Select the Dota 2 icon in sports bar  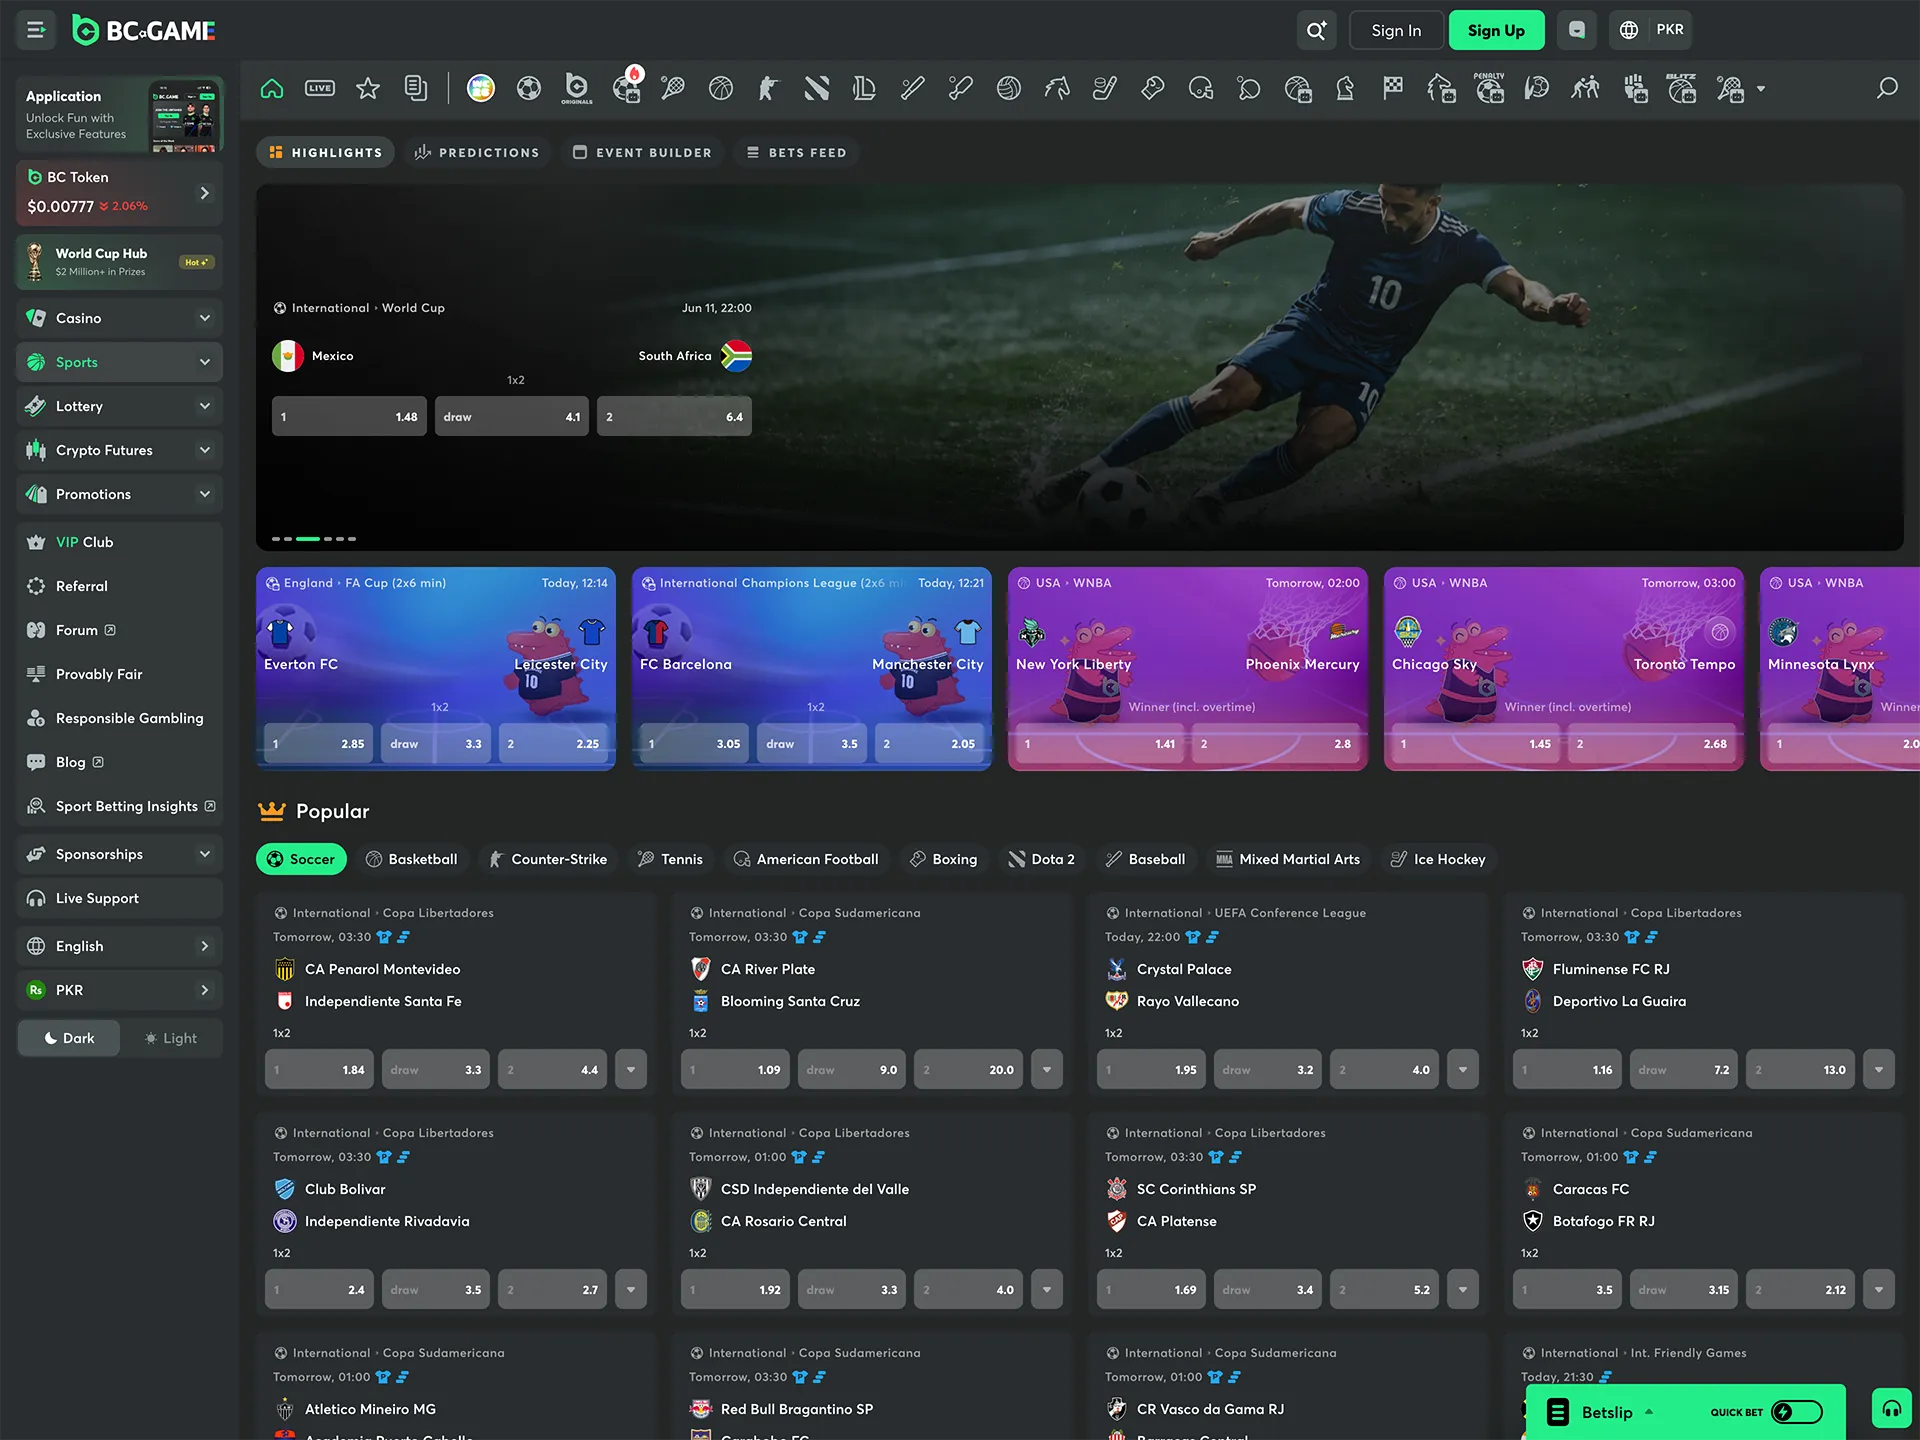(817, 89)
